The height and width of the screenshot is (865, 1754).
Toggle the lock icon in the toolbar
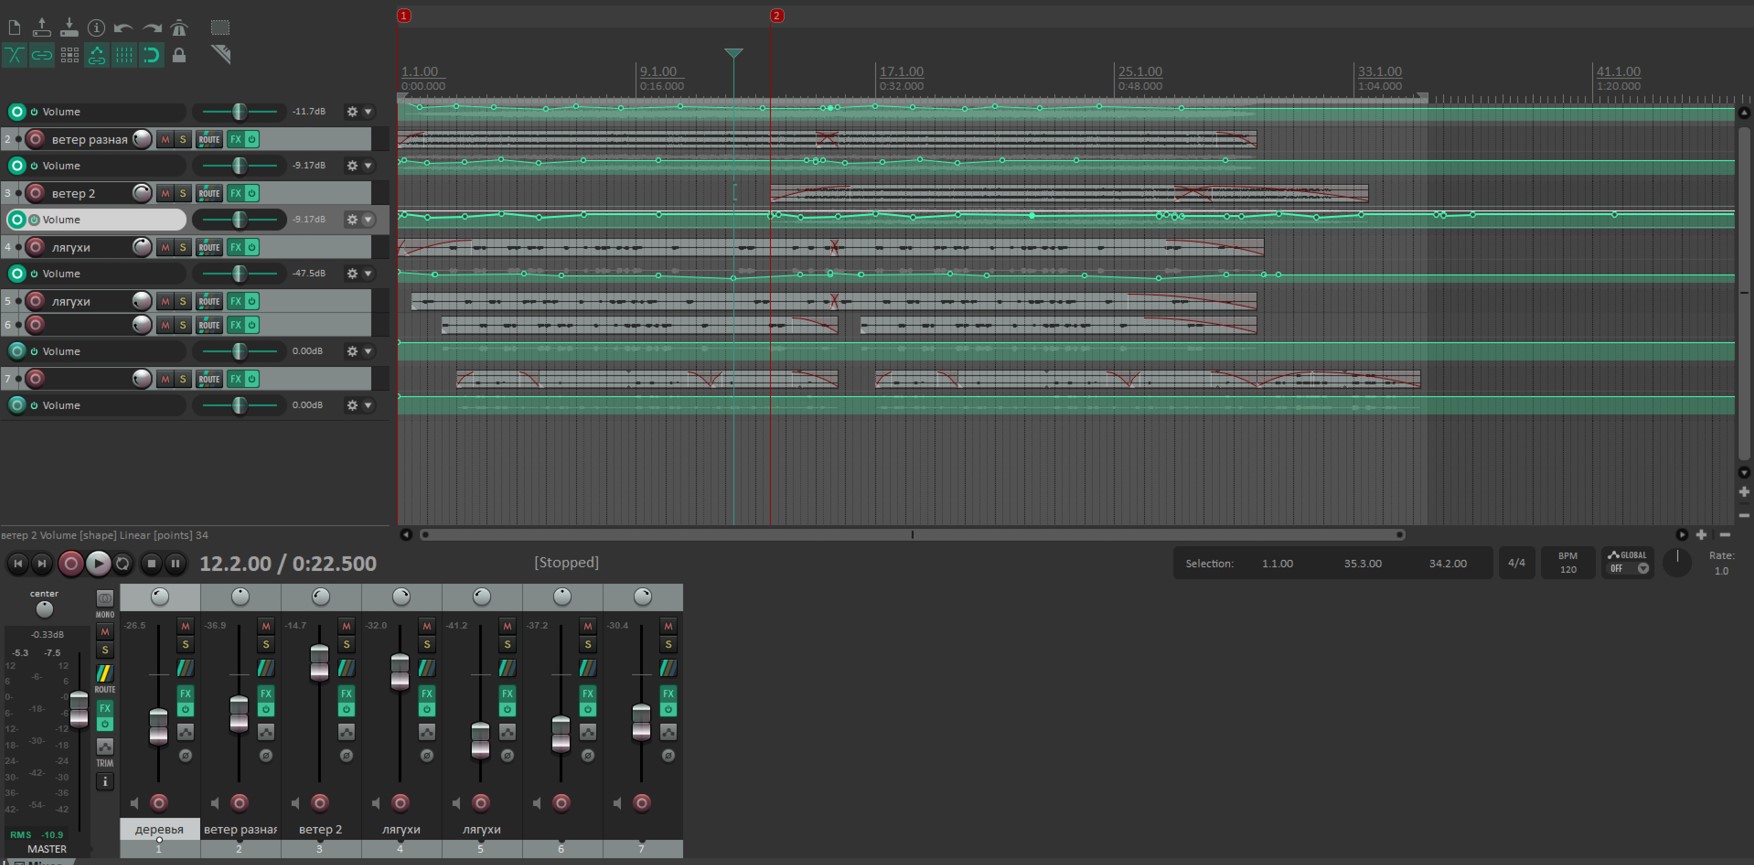tap(179, 56)
